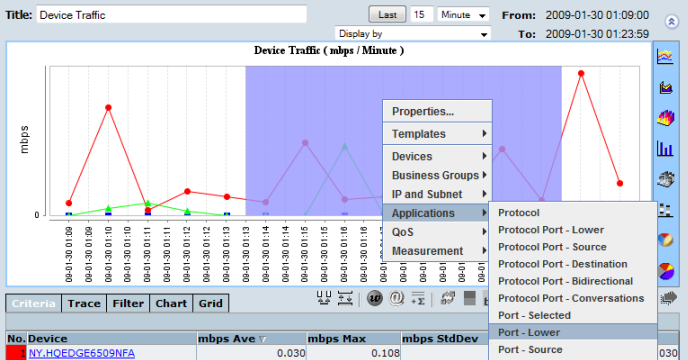Choose Protocol Port - Conversations

pos(573,298)
